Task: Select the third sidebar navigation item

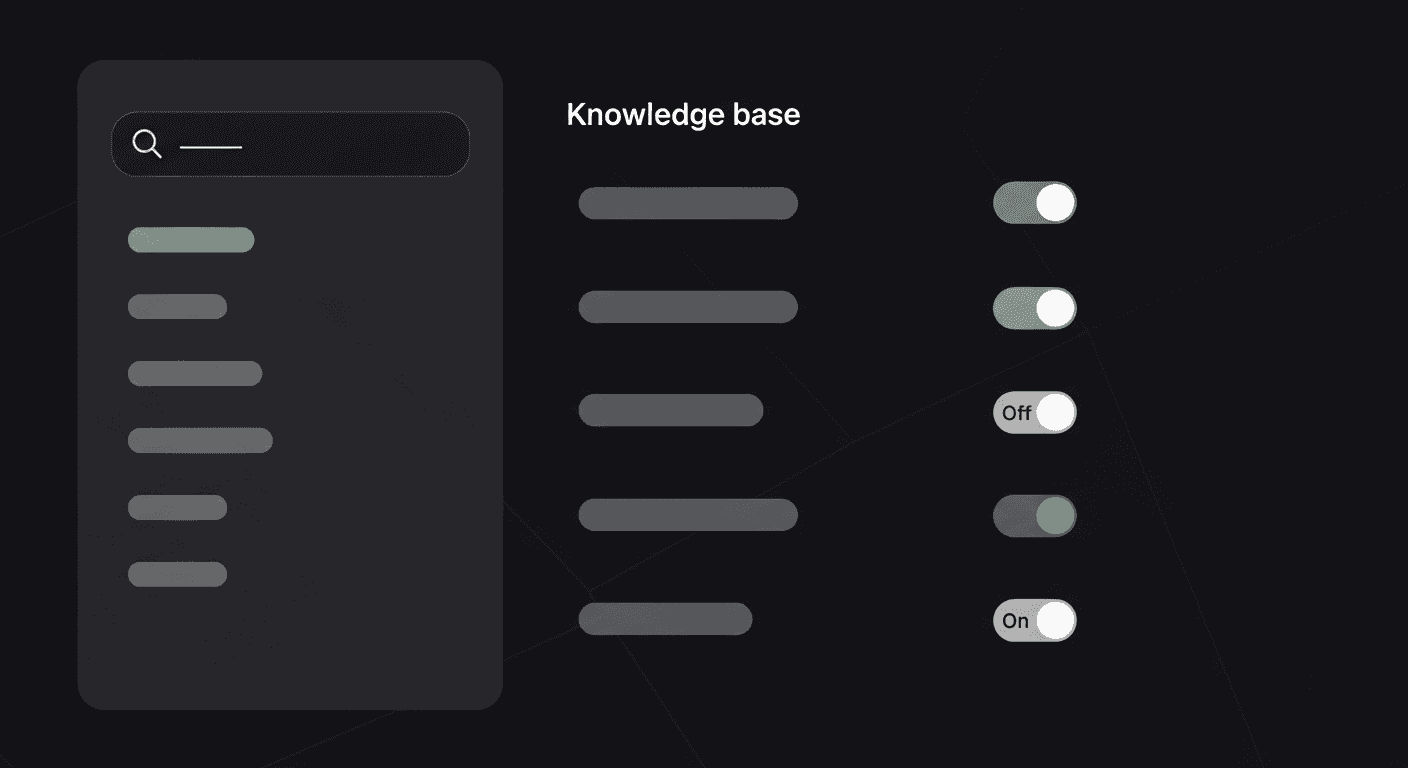Action: tap(195, 373)
